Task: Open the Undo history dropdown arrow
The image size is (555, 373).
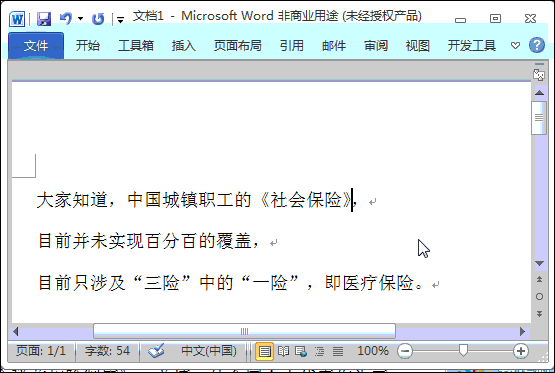Action: [81, 18]
